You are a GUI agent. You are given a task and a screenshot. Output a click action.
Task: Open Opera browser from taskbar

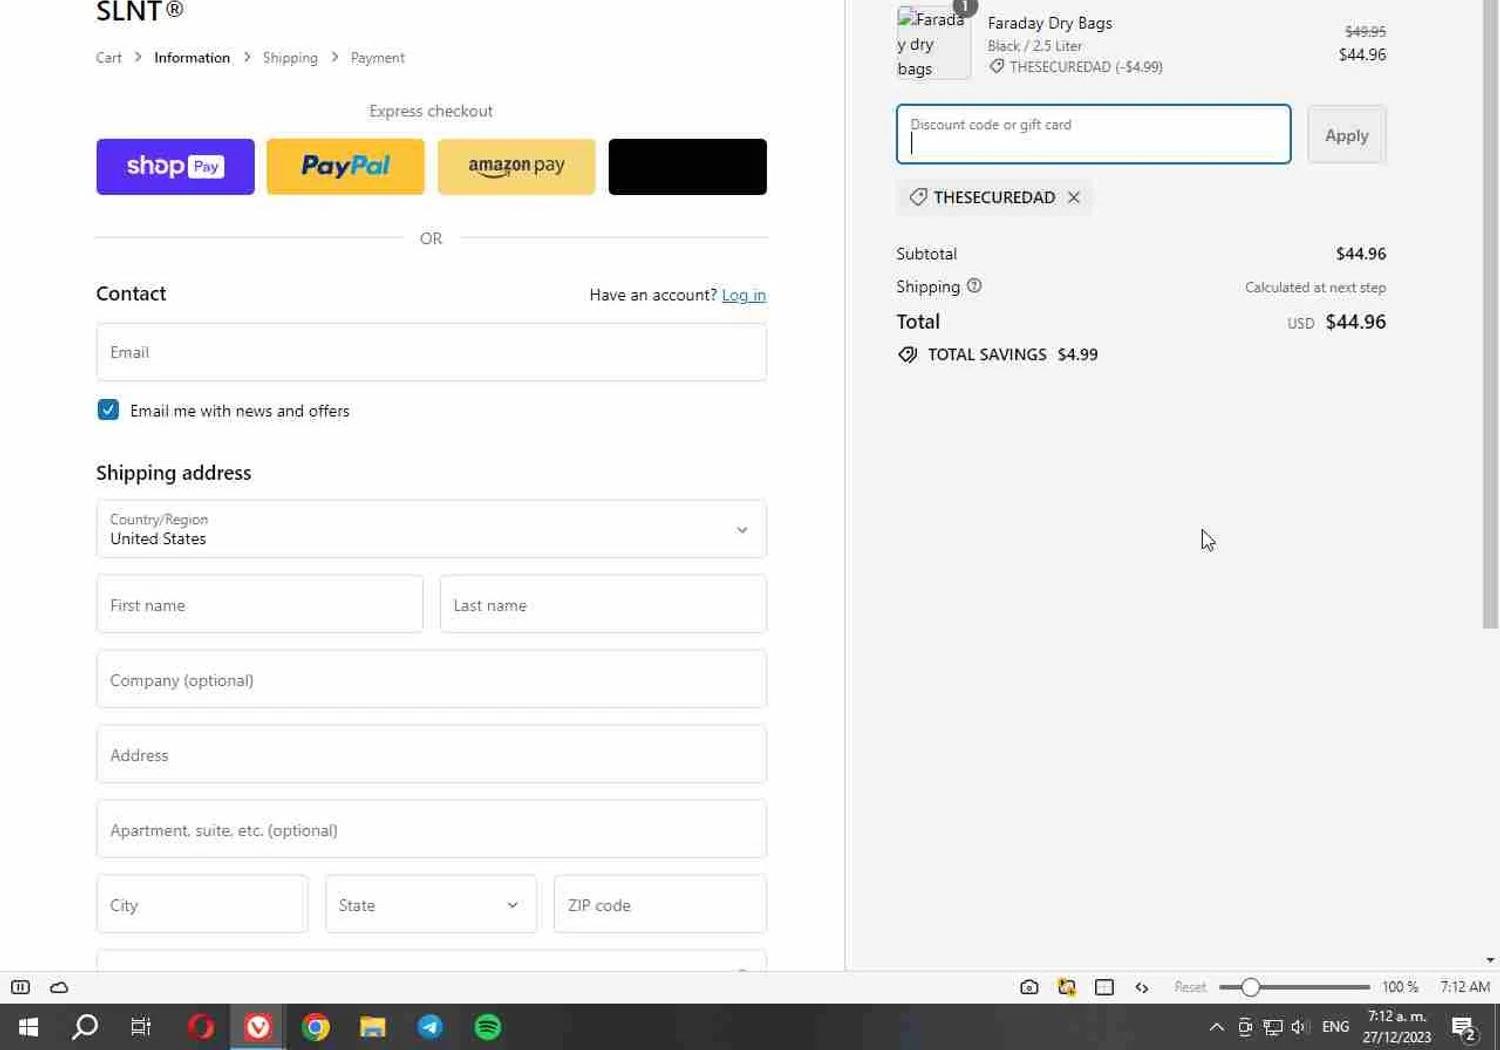[x=200, y=1027]
